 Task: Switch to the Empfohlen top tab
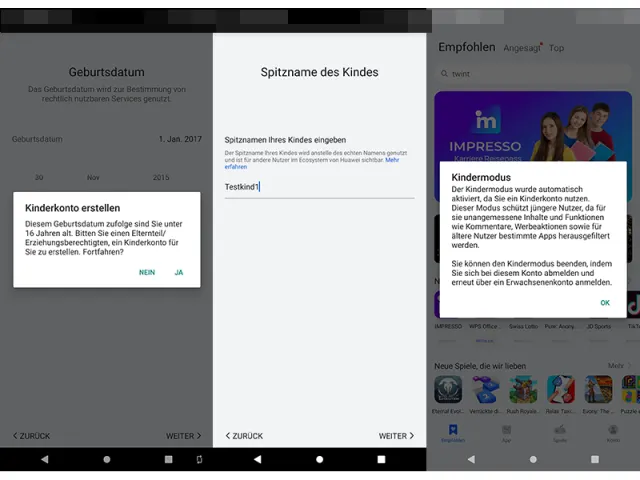point(467,47)
